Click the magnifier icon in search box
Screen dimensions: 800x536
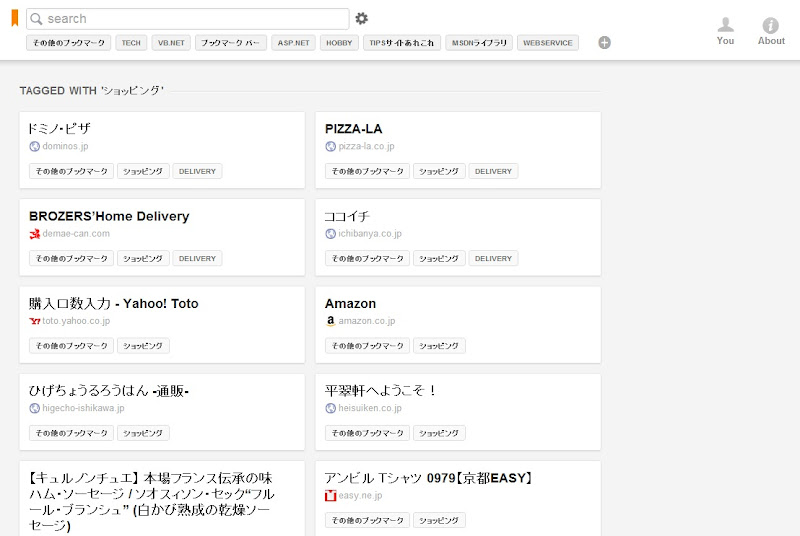pos(36,19)
